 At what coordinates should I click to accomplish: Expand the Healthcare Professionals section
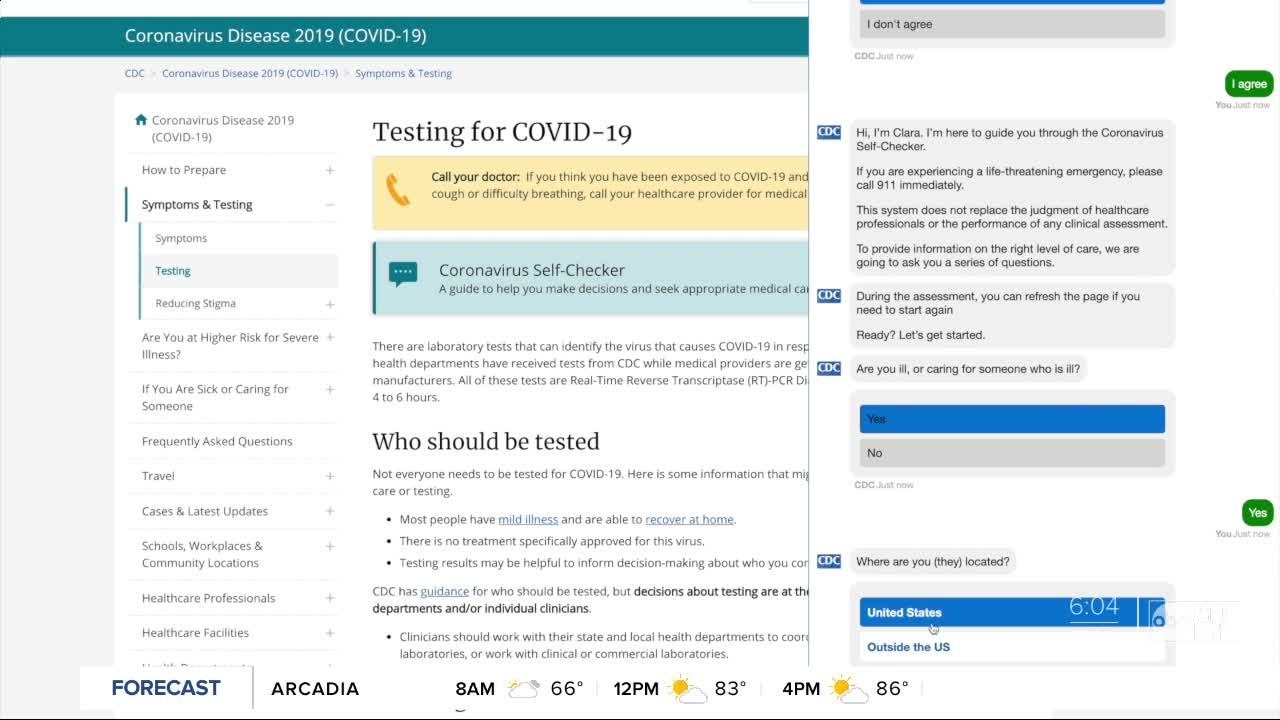330,598
